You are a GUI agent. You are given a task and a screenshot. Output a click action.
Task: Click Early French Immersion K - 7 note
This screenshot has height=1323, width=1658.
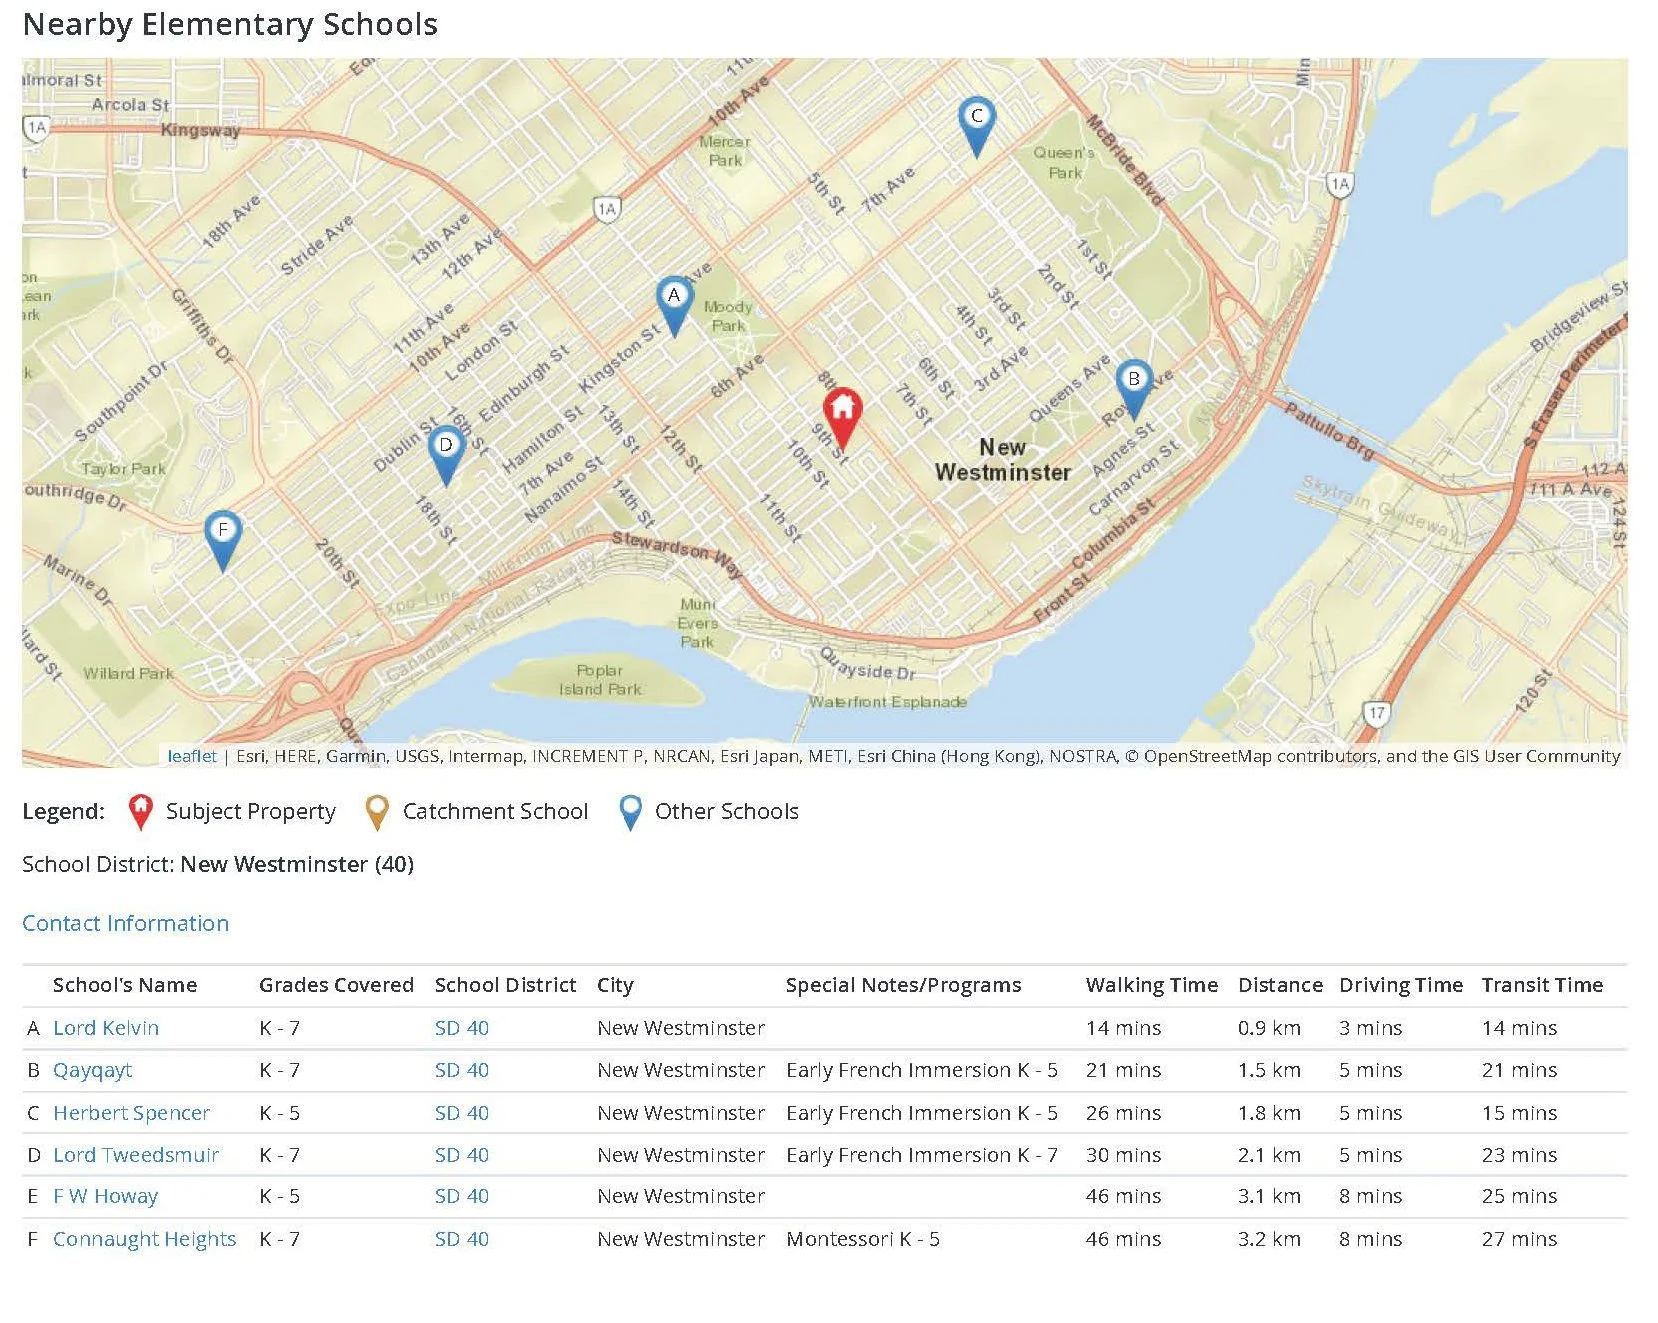(921, 1155)
